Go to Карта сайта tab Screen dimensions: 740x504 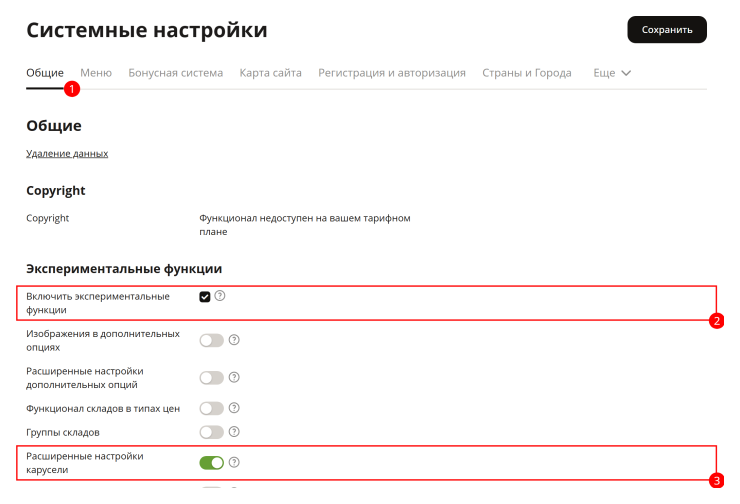(x=270, y=73)
